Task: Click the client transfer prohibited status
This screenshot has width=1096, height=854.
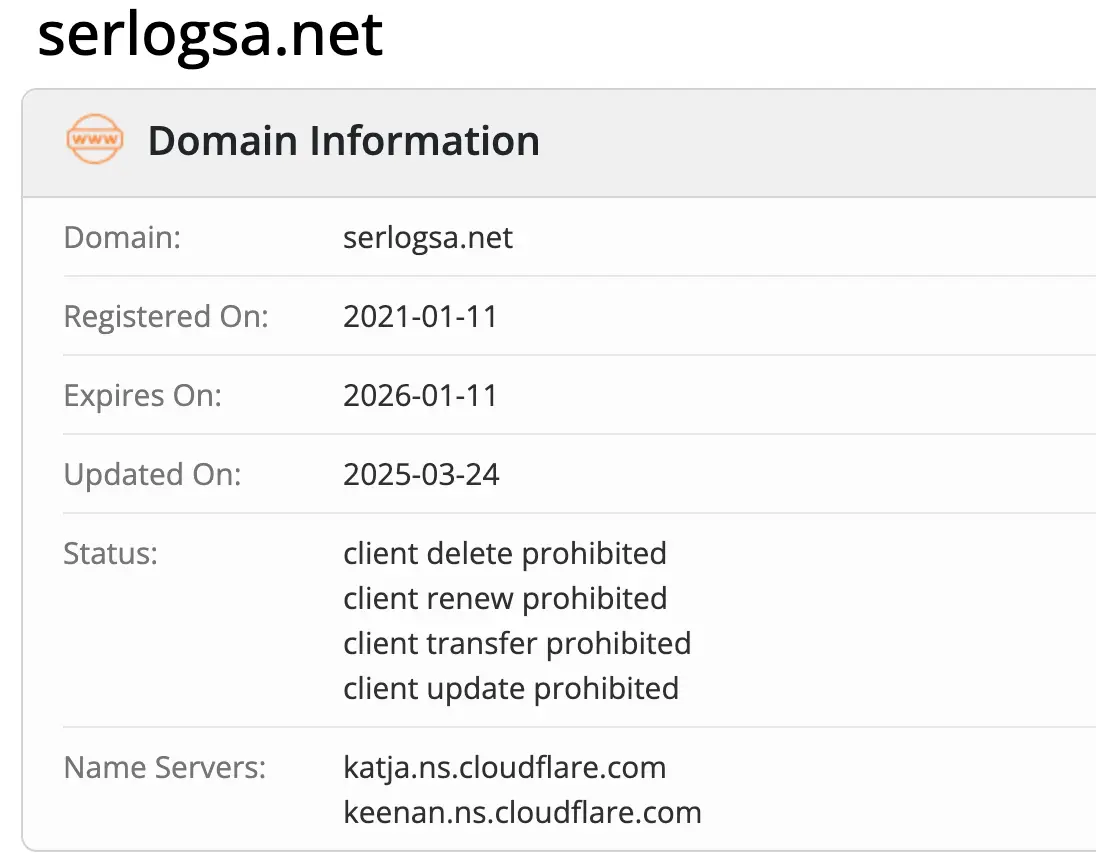Action: (517, 644)
